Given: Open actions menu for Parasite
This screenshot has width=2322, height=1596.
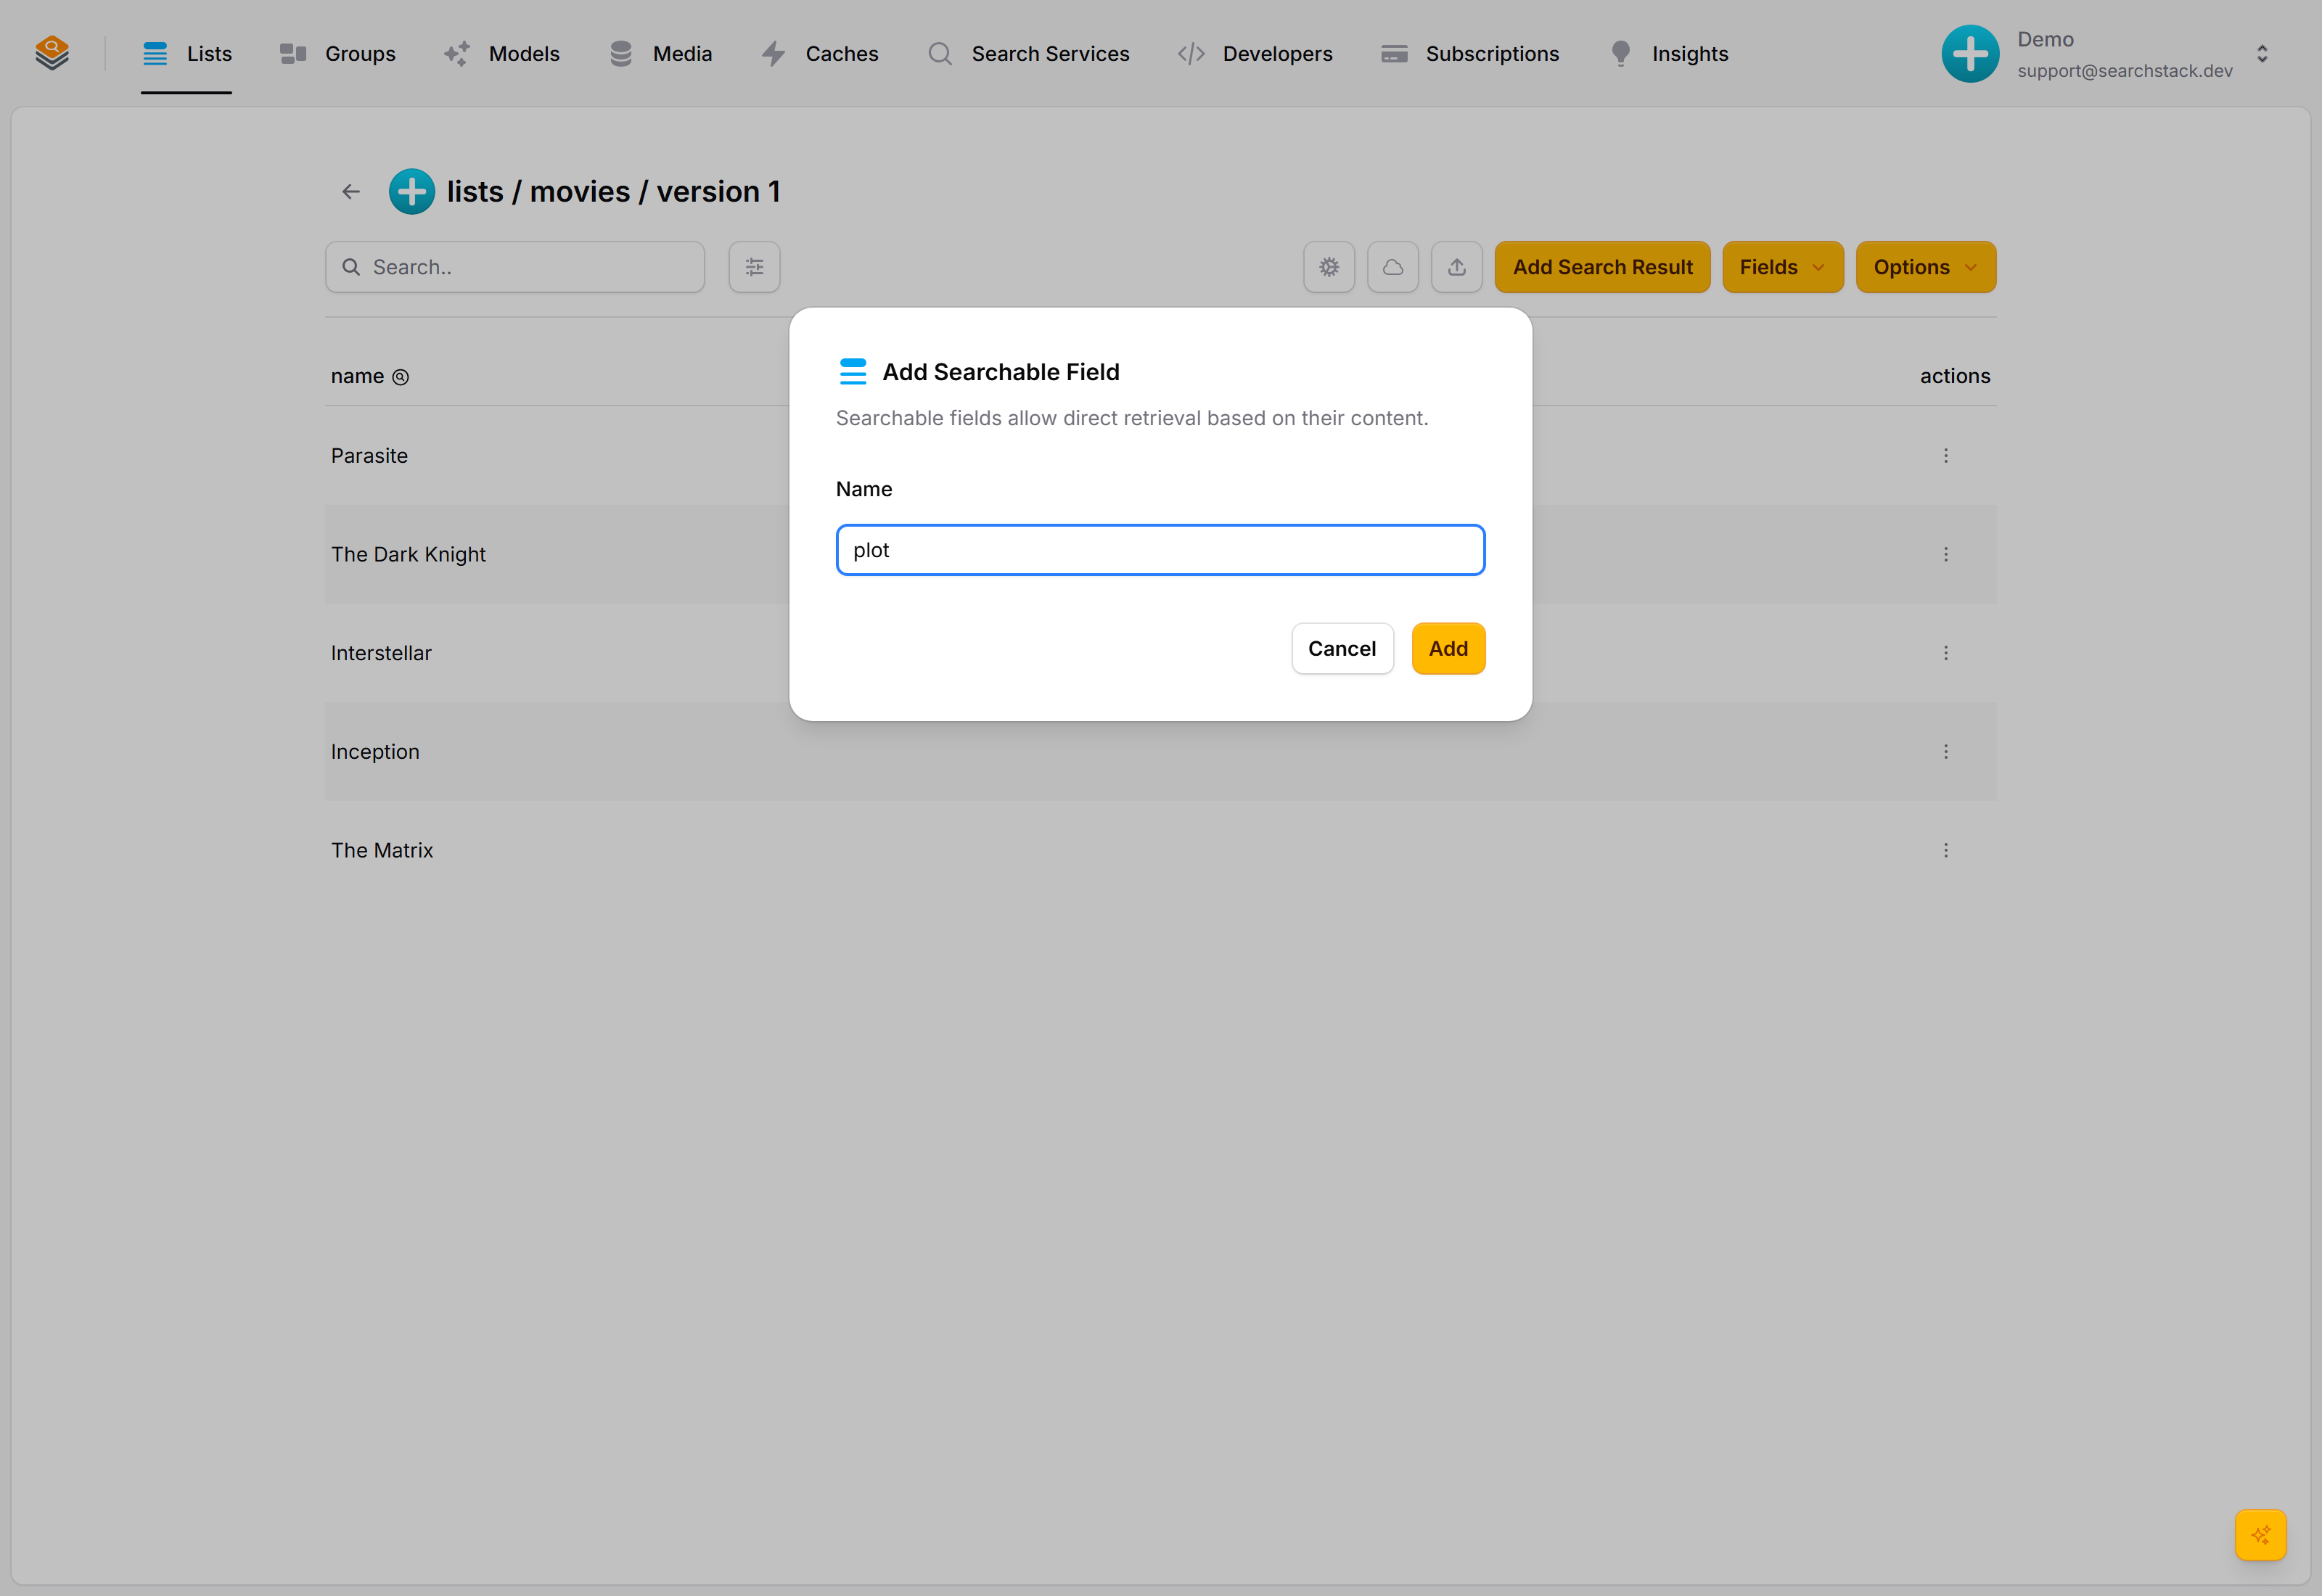Looking at the screenshot, I should [1946, 455].
